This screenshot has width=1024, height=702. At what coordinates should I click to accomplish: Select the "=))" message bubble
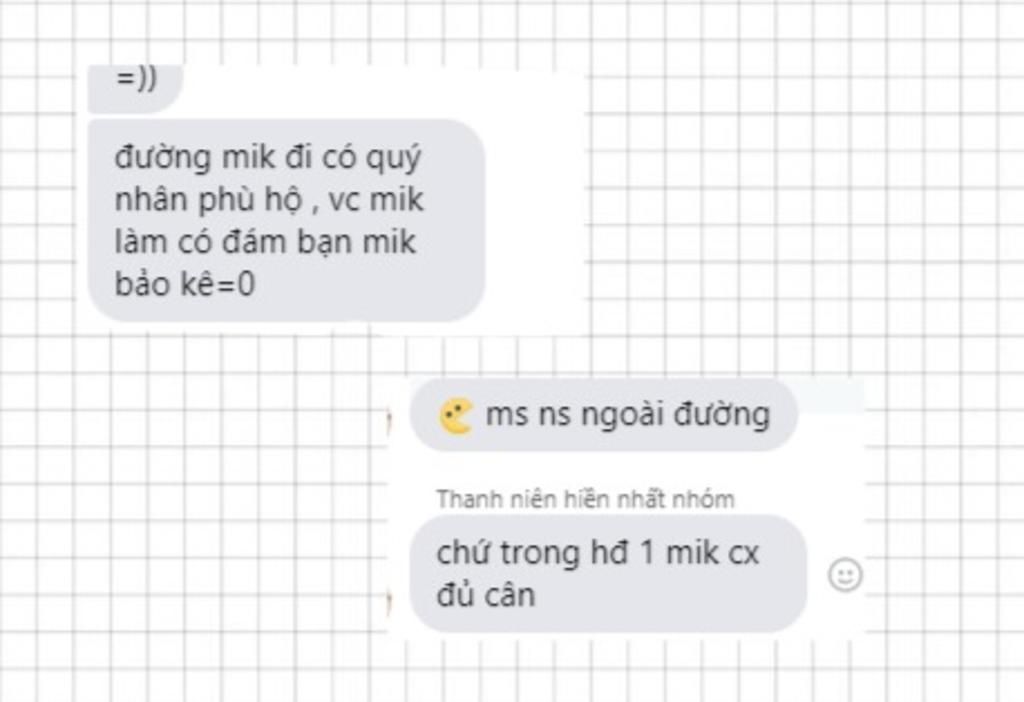click(135, 88)
